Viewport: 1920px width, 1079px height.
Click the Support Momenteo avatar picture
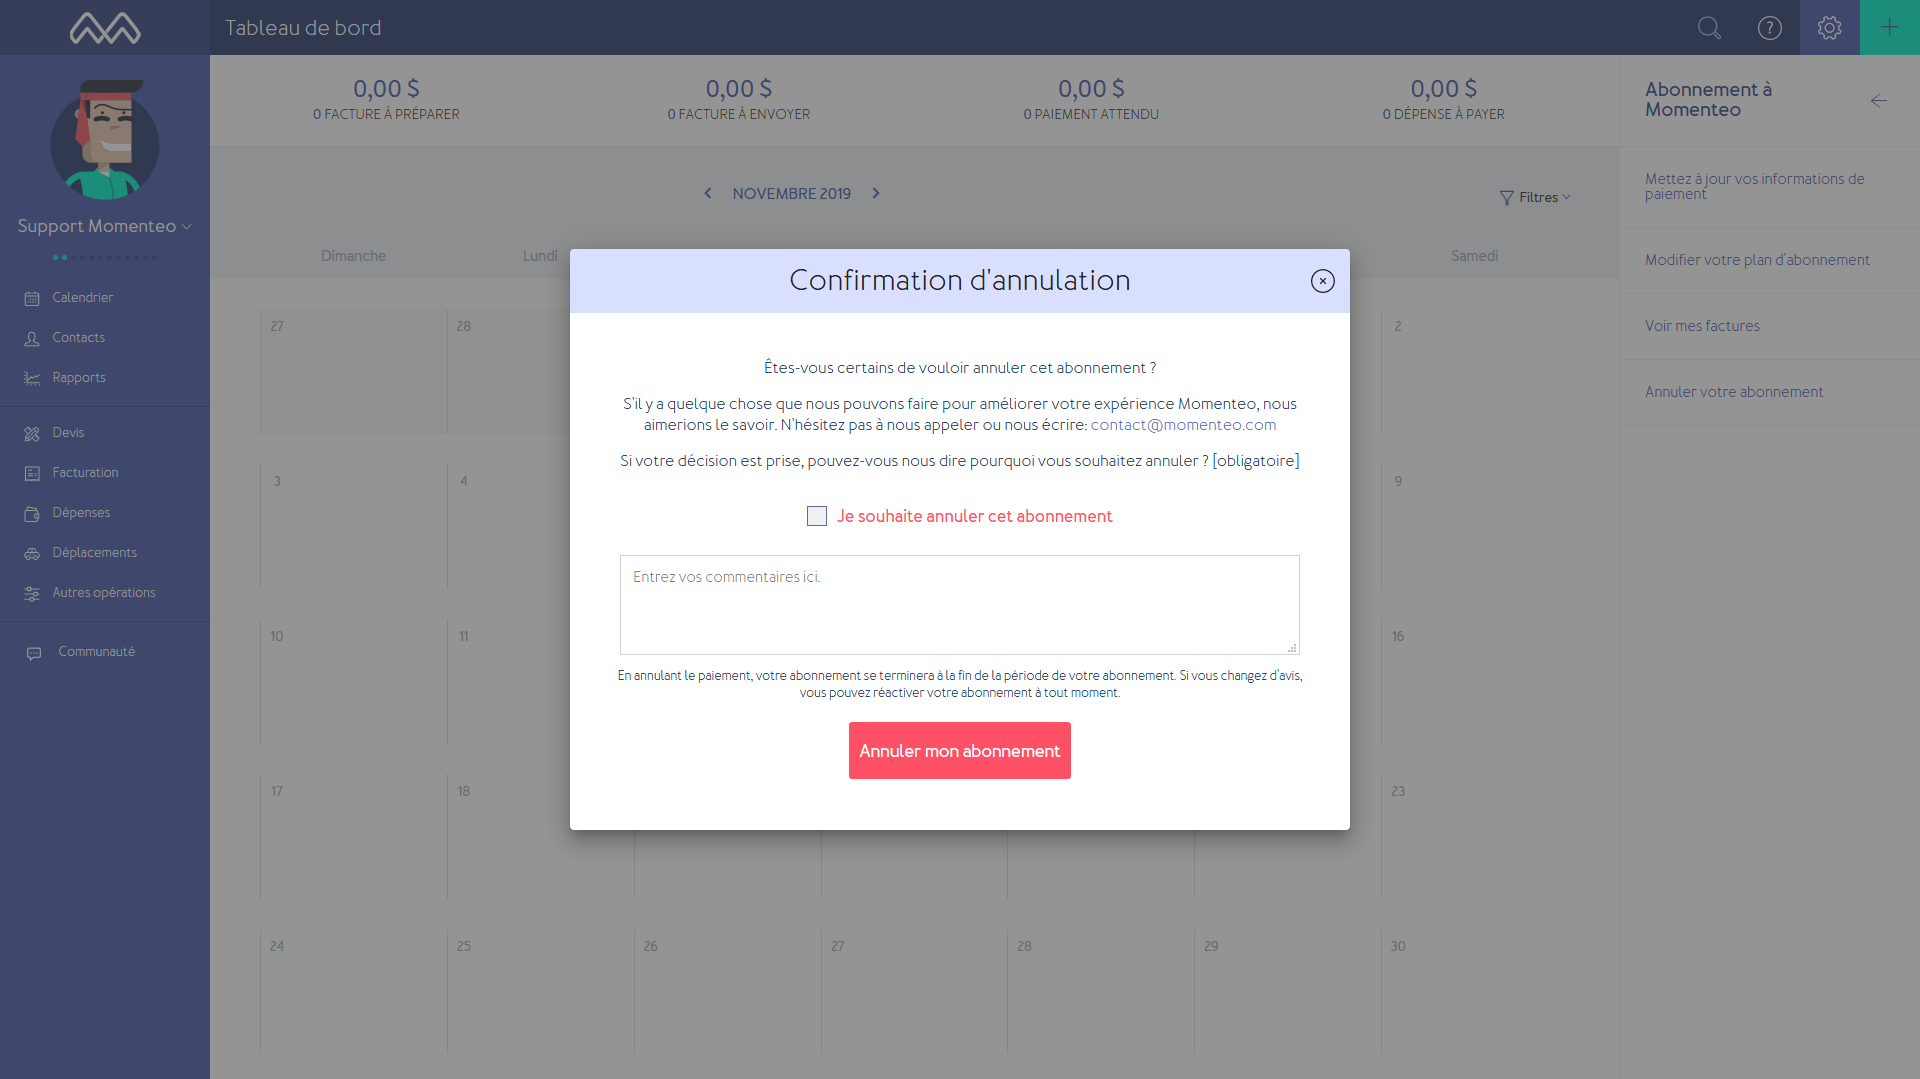coord(105,140)
